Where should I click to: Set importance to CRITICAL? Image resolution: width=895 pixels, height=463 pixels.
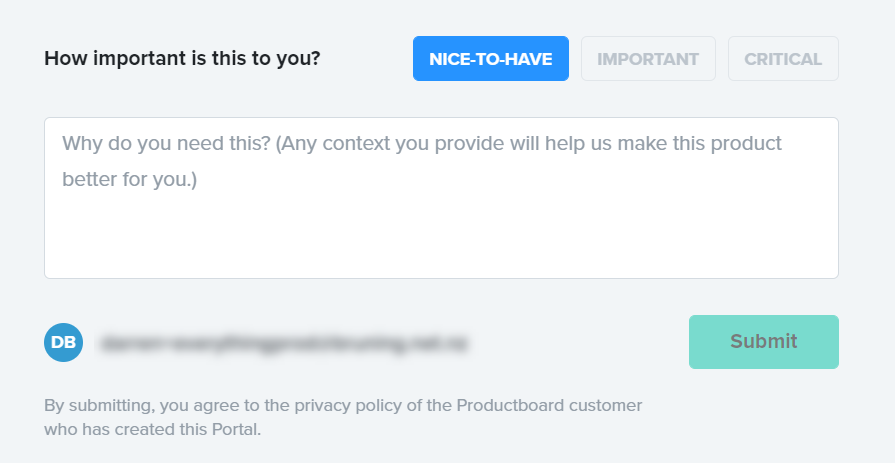click(x=783, y=58)
